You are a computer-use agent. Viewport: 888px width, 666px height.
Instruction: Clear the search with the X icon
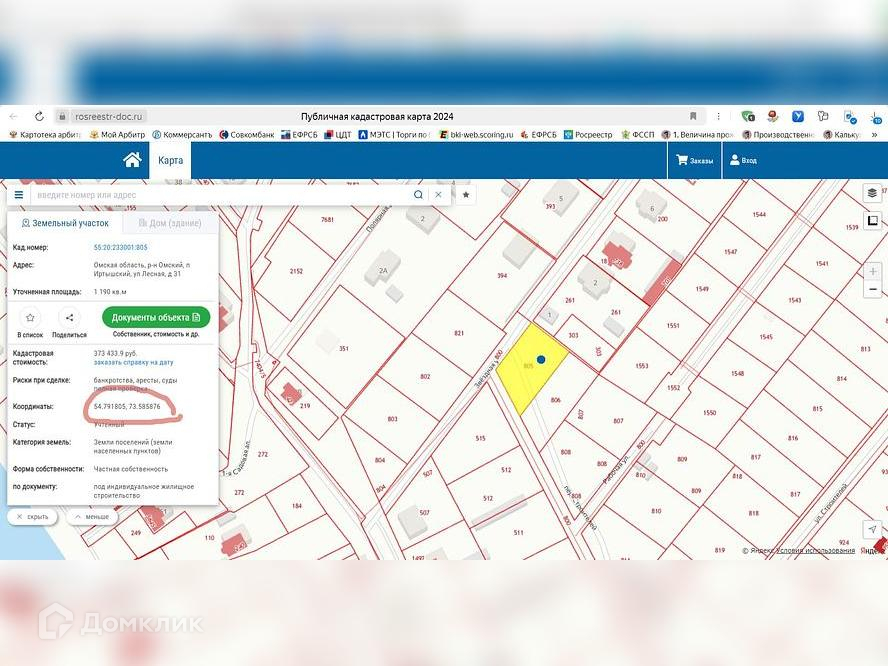click(x=438, y=195)
